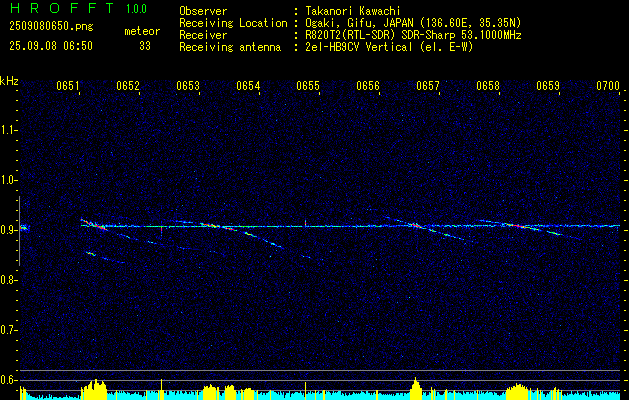Click the Receiving antenna label
This screenshot has width=629, height=400.
pyautogui.click(x=230, y=47)
